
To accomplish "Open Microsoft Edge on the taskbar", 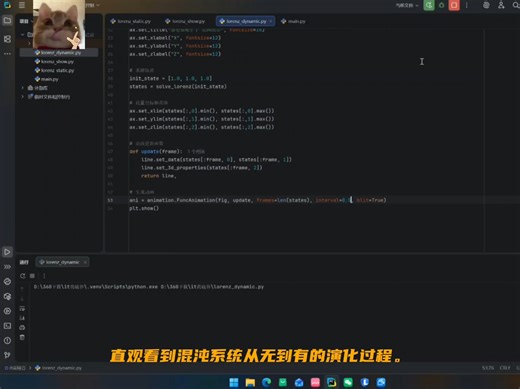I will pyautogui.click(x=266, y=382).
